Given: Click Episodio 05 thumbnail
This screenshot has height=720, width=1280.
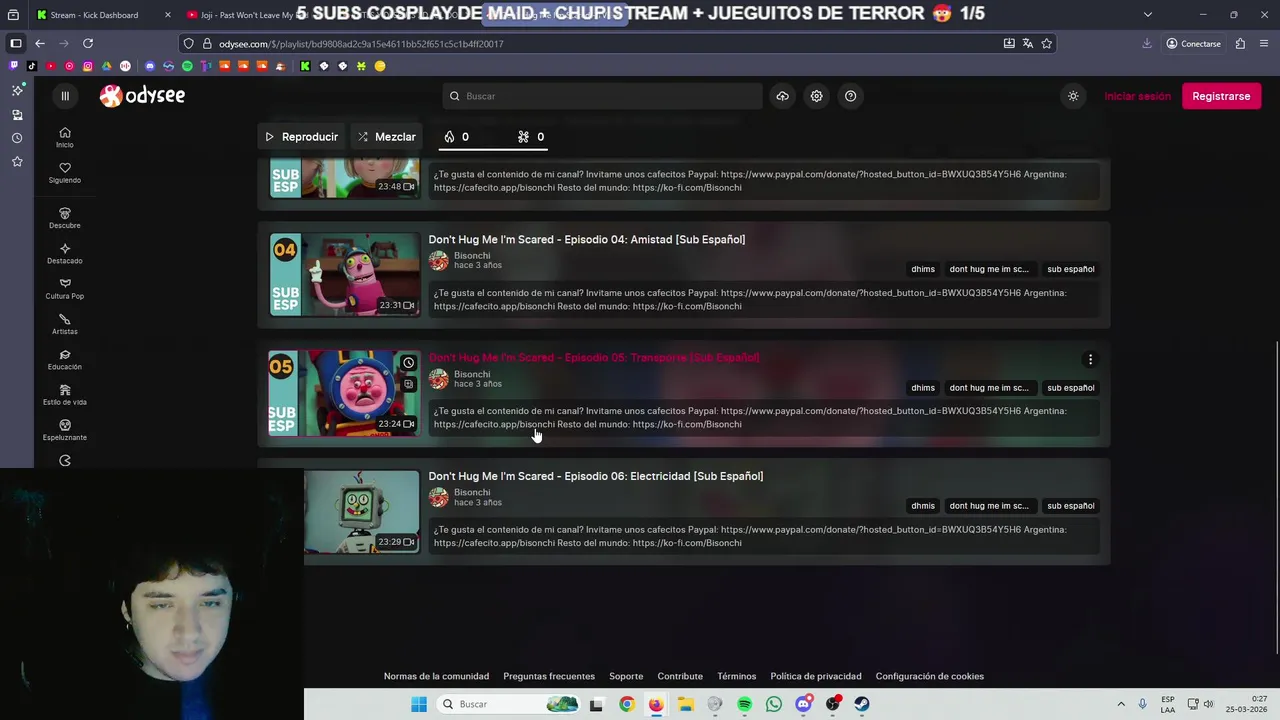Looking at the screenshot, I should (345, 392).
